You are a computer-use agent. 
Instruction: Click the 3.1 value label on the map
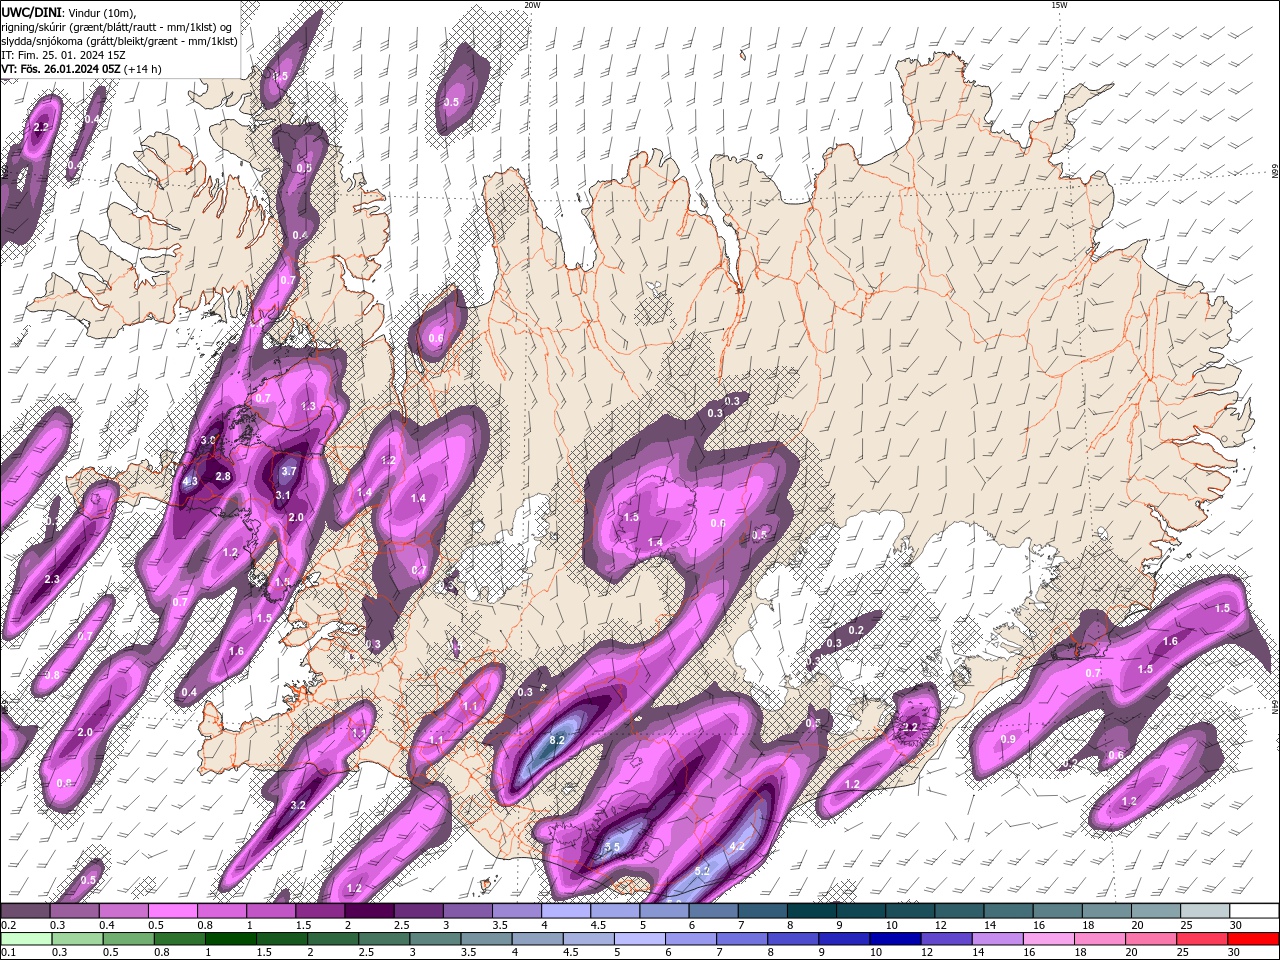tap(283, 495)
